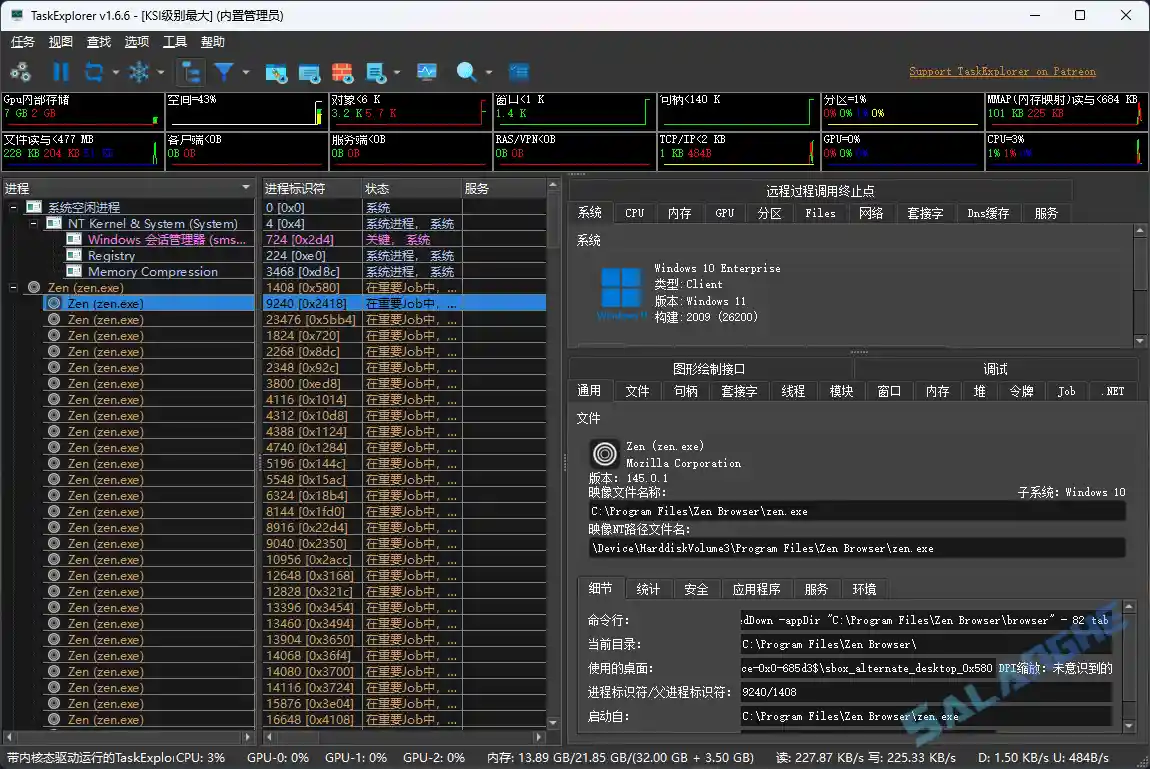Switch to the Dns缓存 tab
This screenshot has width=1150, height=769.
click(x=988, y=213)
